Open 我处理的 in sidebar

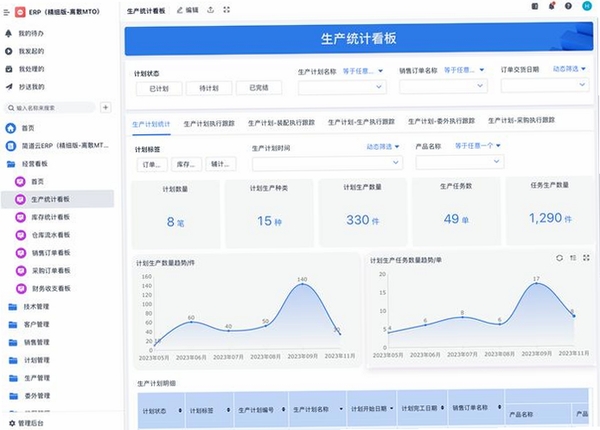point(25,69)
